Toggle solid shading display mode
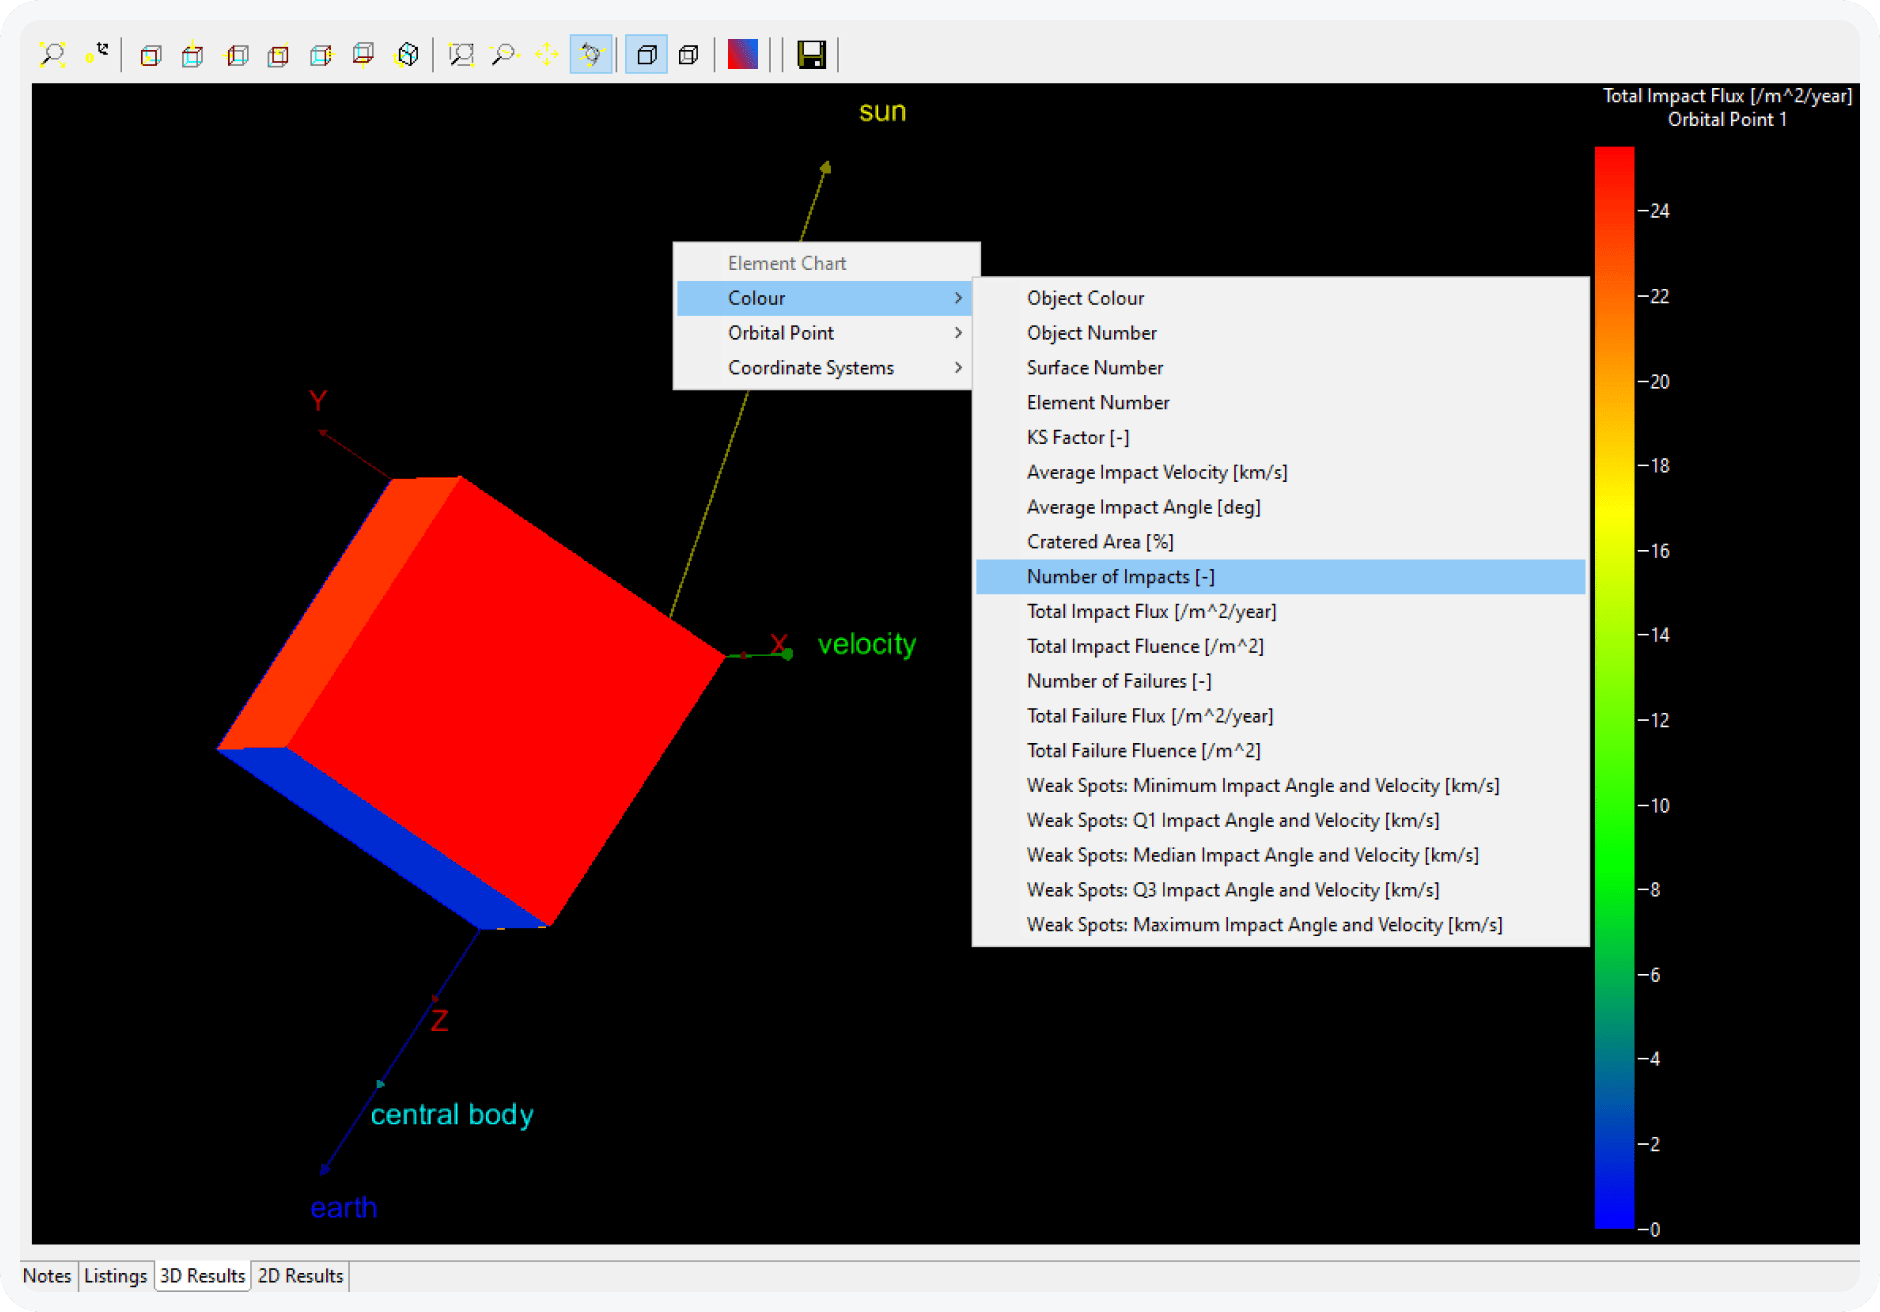Image resolution: width=1880 pixels, height=1312 pixels. 645,55
